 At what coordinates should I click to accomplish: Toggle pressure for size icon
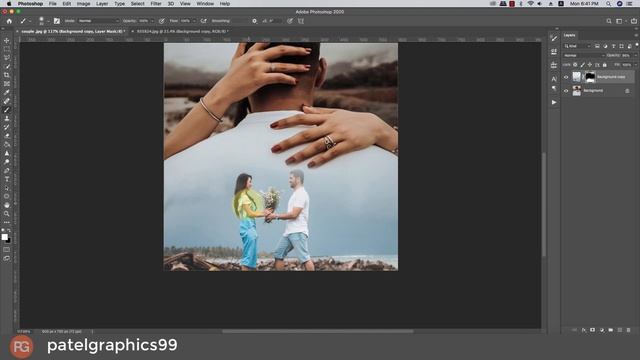290,21
